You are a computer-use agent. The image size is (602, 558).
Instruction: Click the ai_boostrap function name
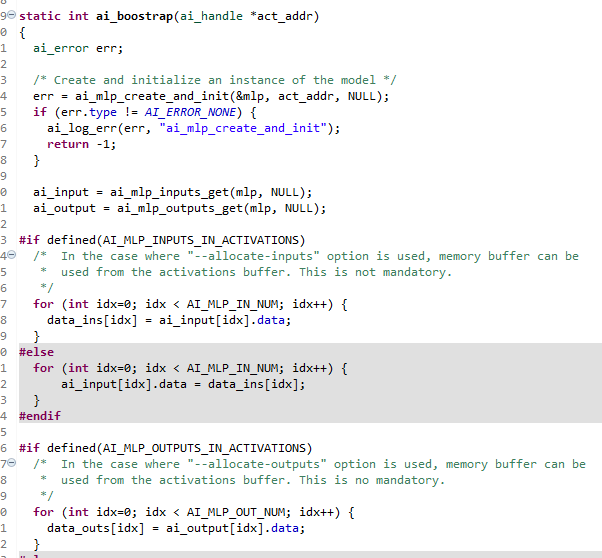(x=134, y=17)
